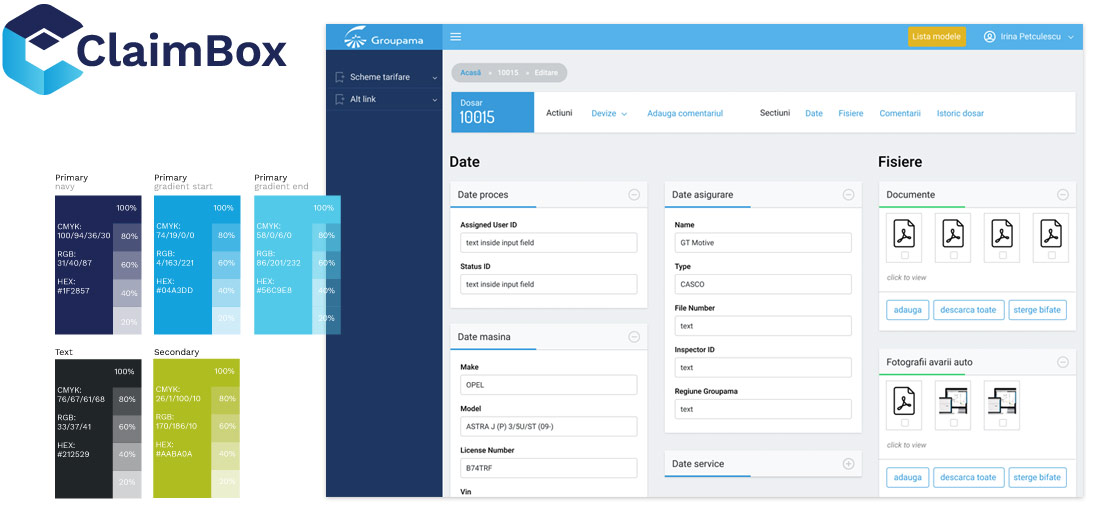Click the Alt link sidebar icon
The image size is (1094, 523).
click(x=340, y=100)
